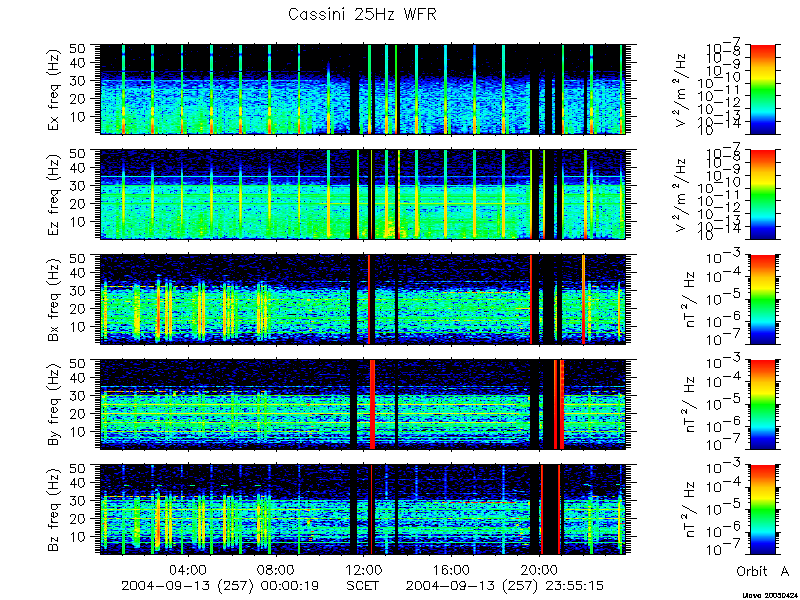Select the nT²/Hz units label beside the By color bar
Viewport: 800px width, 600px height.
[690, 405]
